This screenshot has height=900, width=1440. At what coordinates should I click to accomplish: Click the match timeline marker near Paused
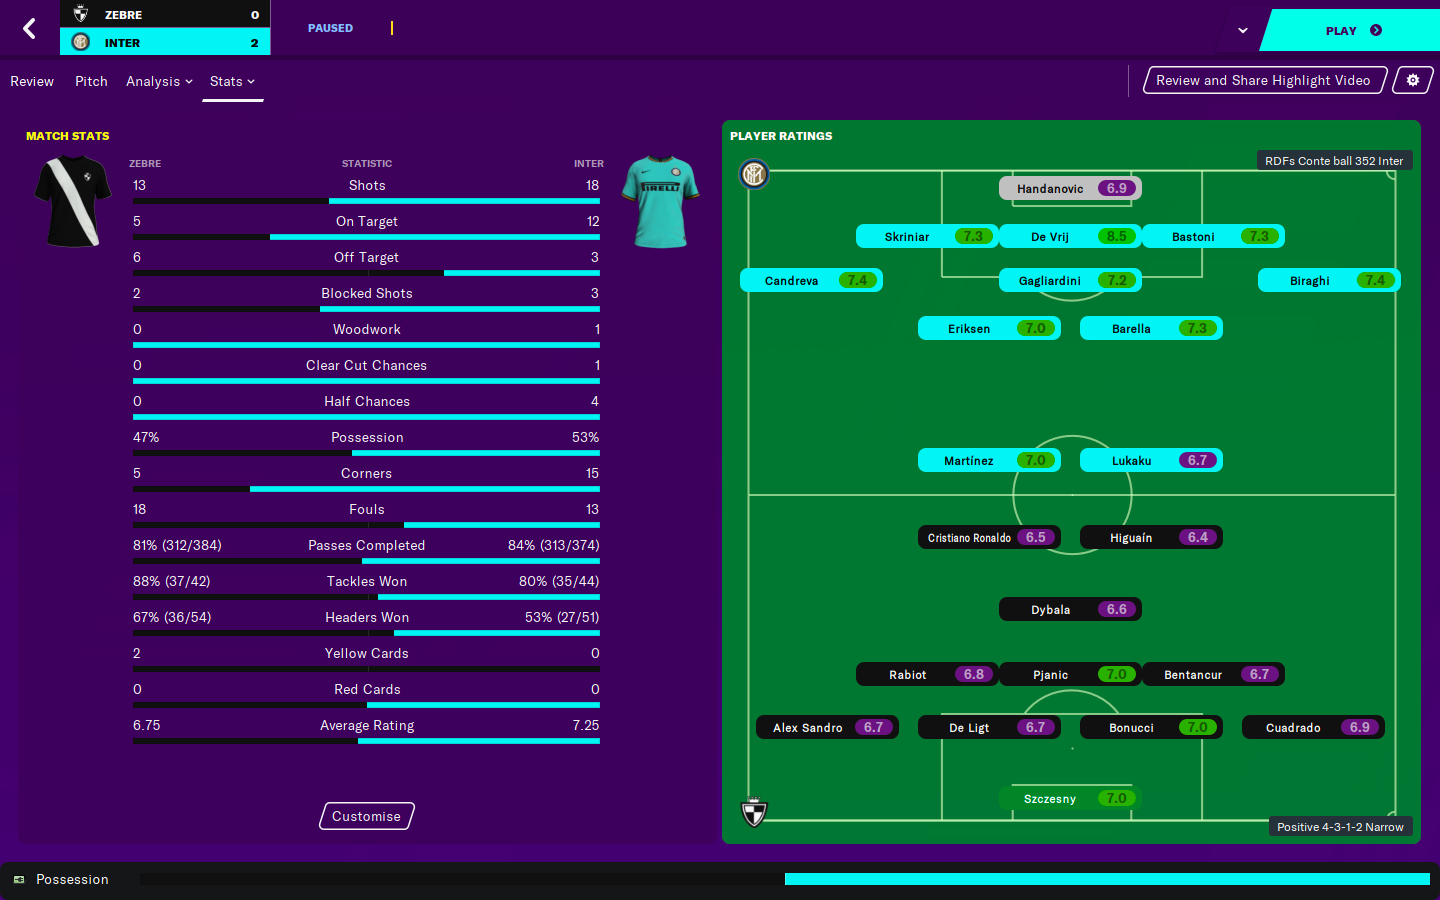coord(392,28)
